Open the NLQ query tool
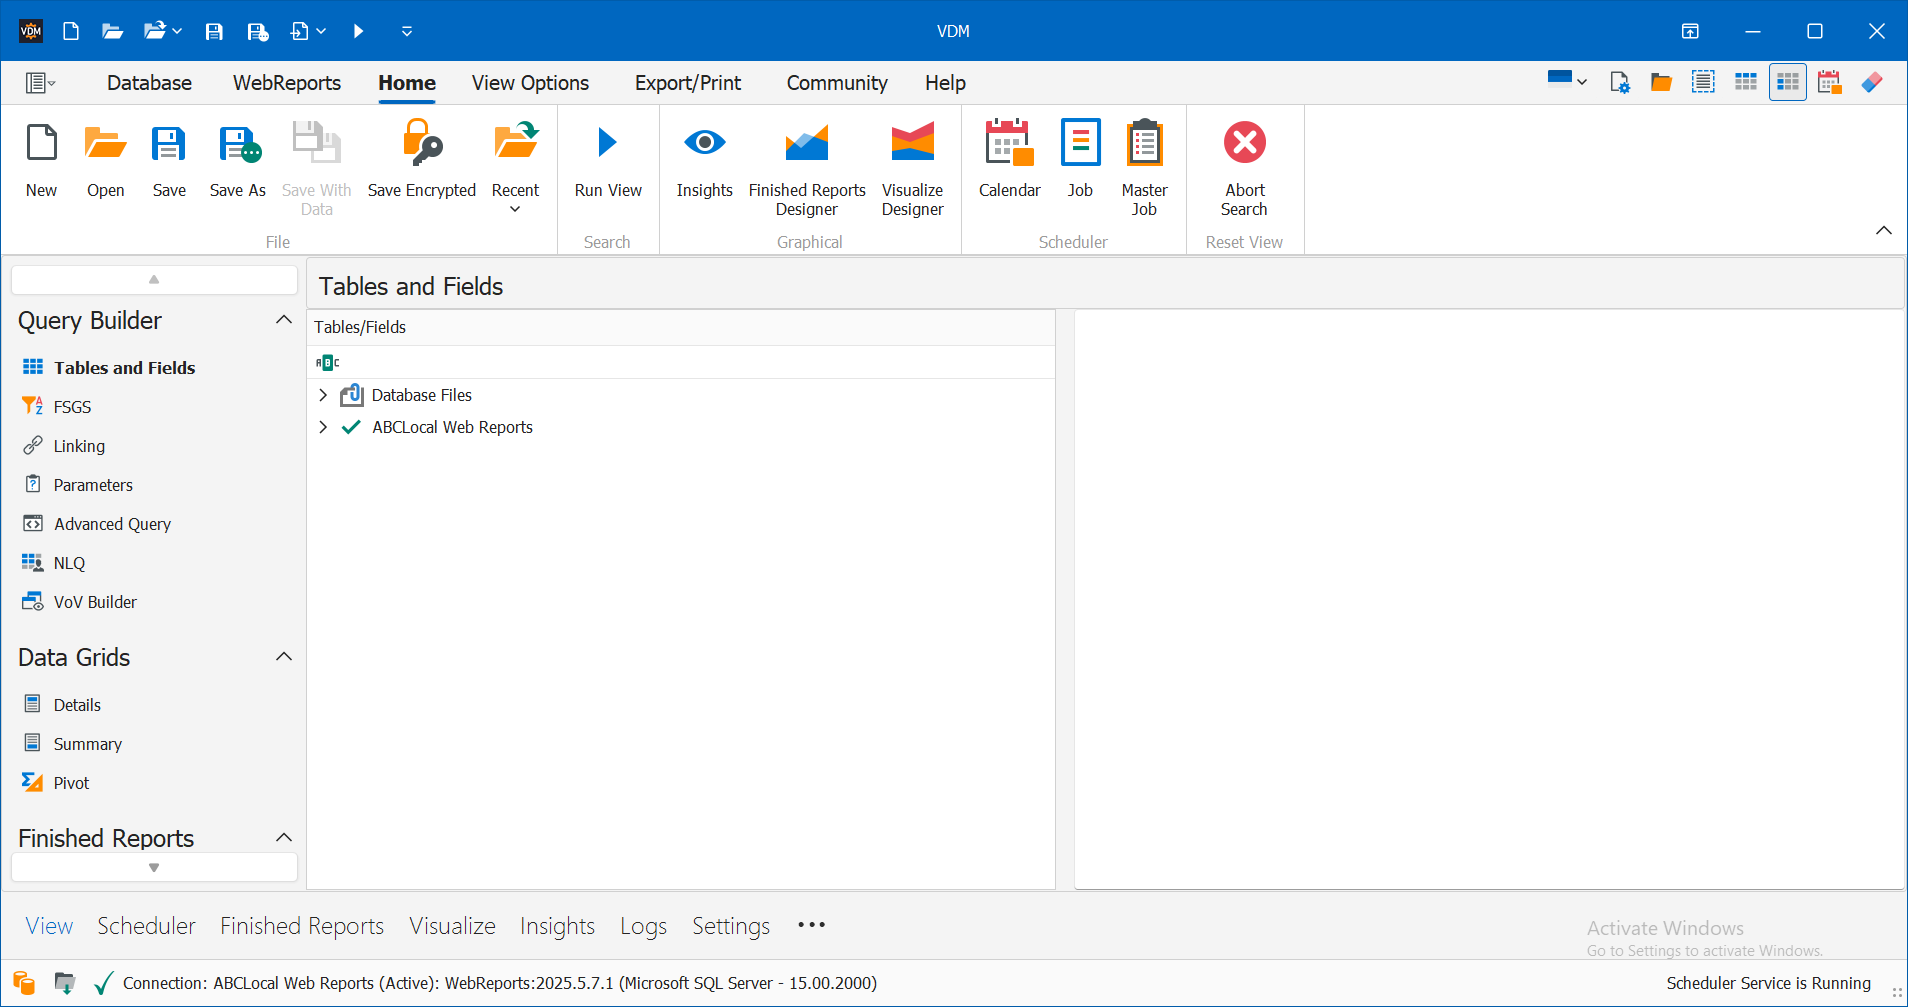 67,562
